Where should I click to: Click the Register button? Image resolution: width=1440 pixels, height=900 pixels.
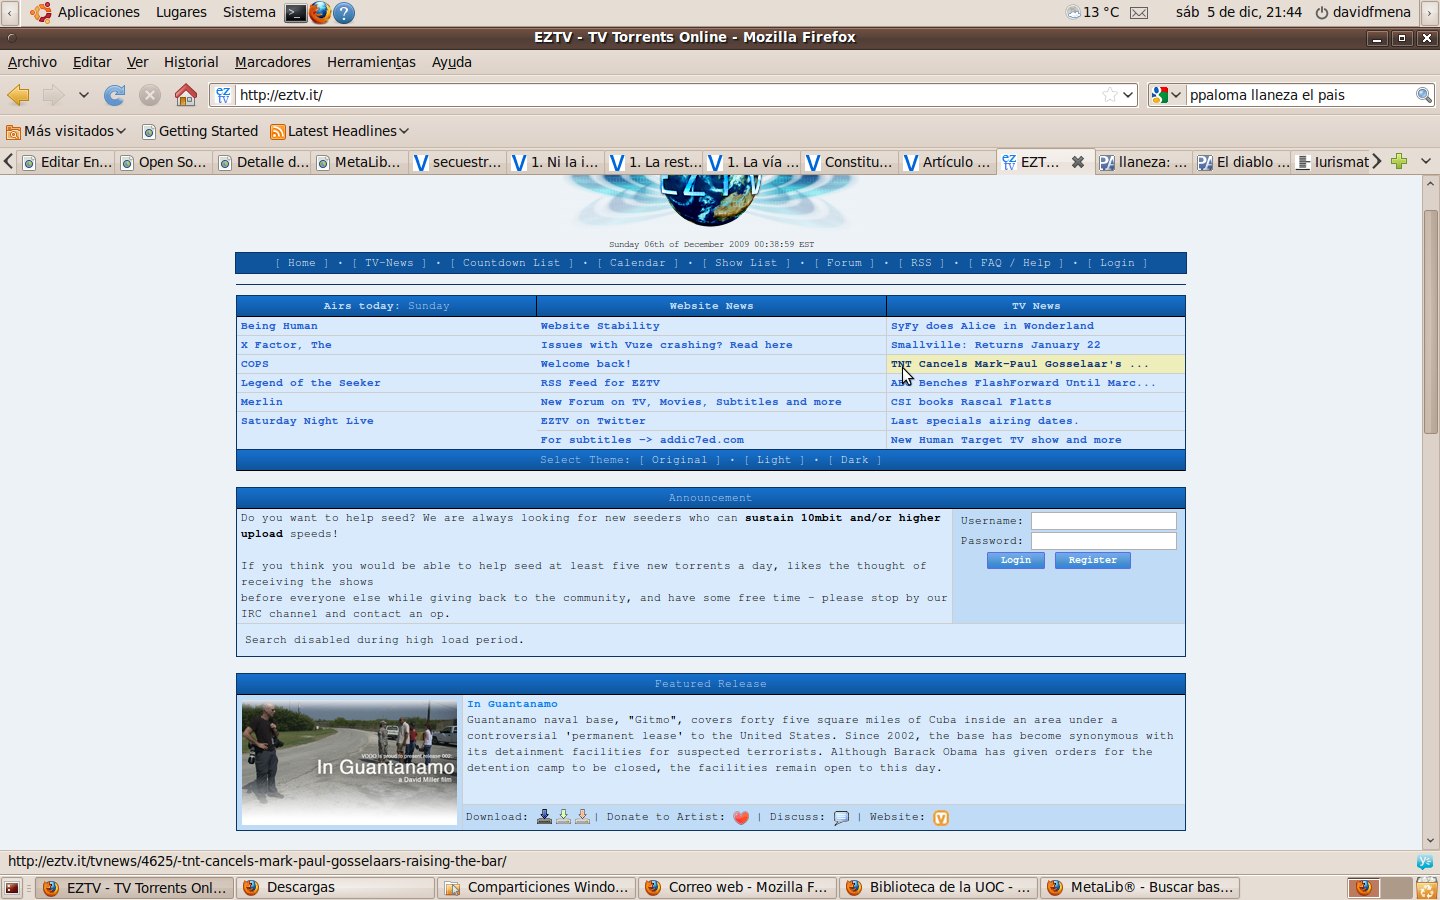coord(1092,560)
